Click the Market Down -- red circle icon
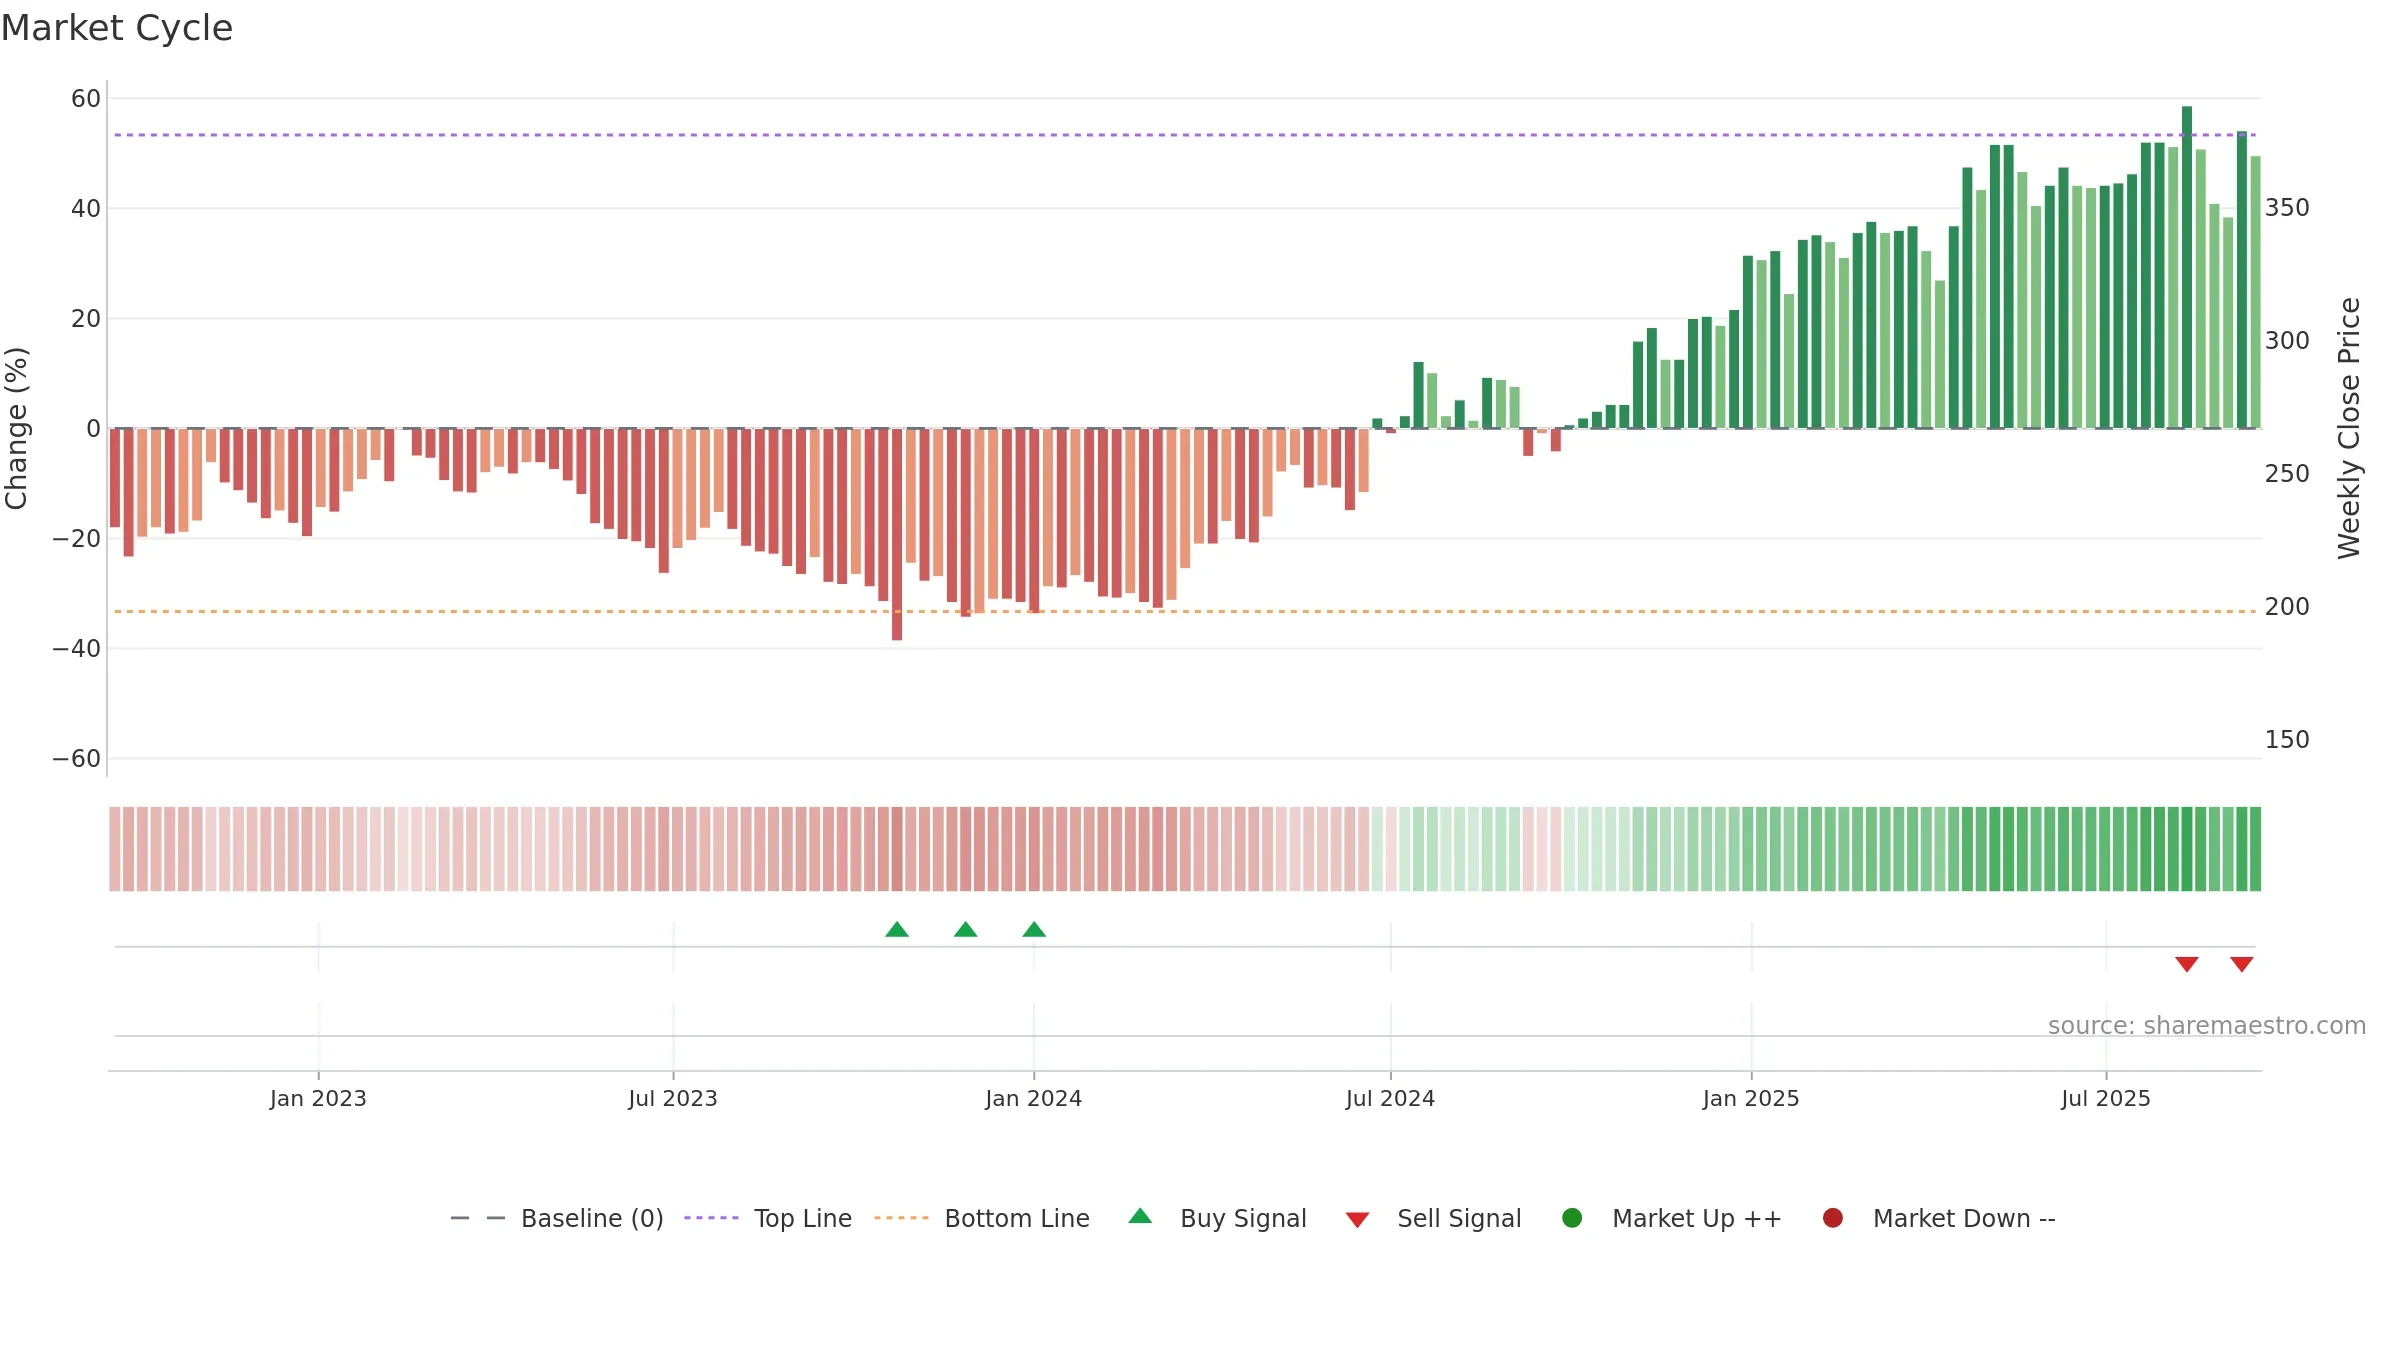Image resolution: width=2400 pixels, height=1350 pixels. coord(1833,1218)
